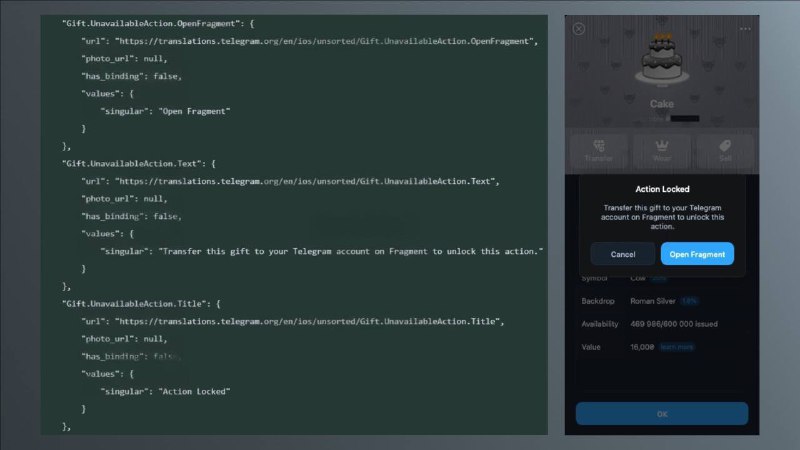
Task: Click the "Action Locked" singular value in JSON
Action: [195, 391]
